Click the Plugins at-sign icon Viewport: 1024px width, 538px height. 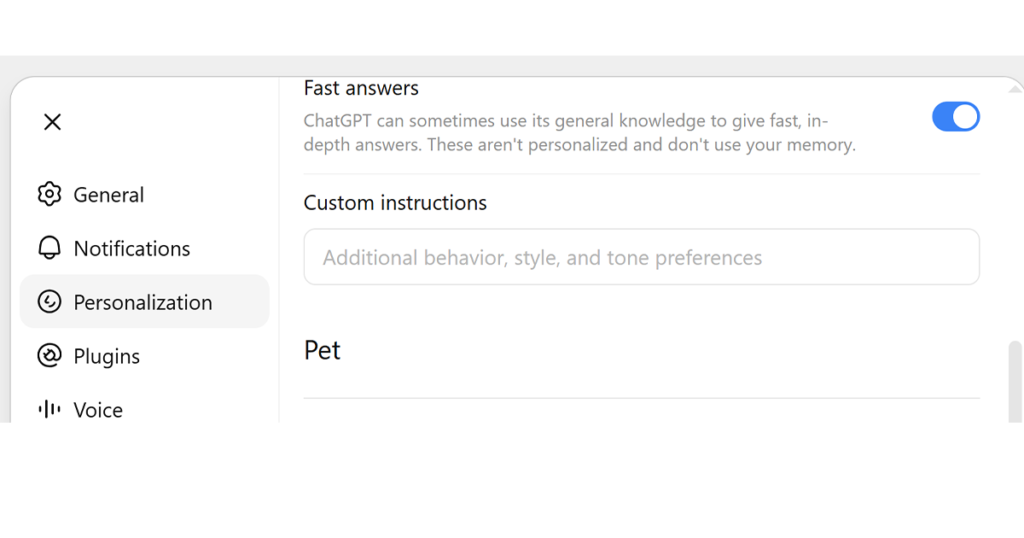click(x=50, y=356)
